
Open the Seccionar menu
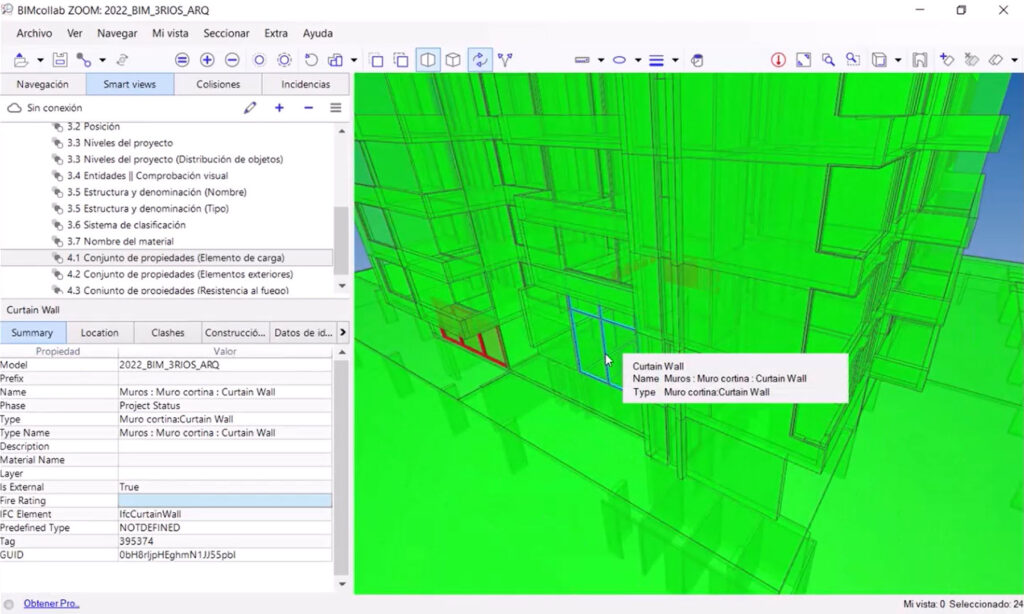click(226, 33)
